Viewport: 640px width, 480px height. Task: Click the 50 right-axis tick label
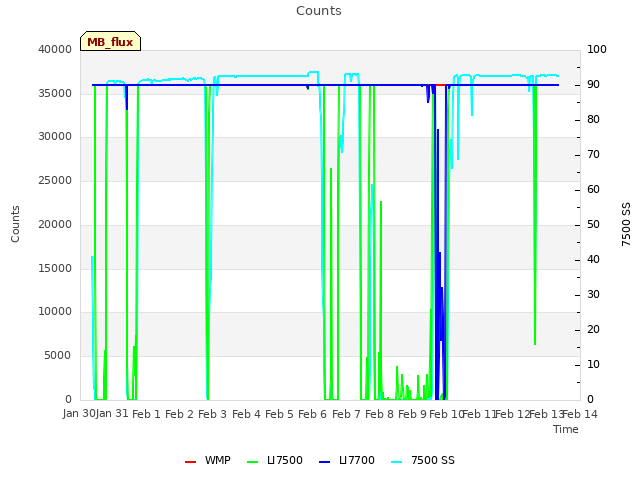point(593,224)
